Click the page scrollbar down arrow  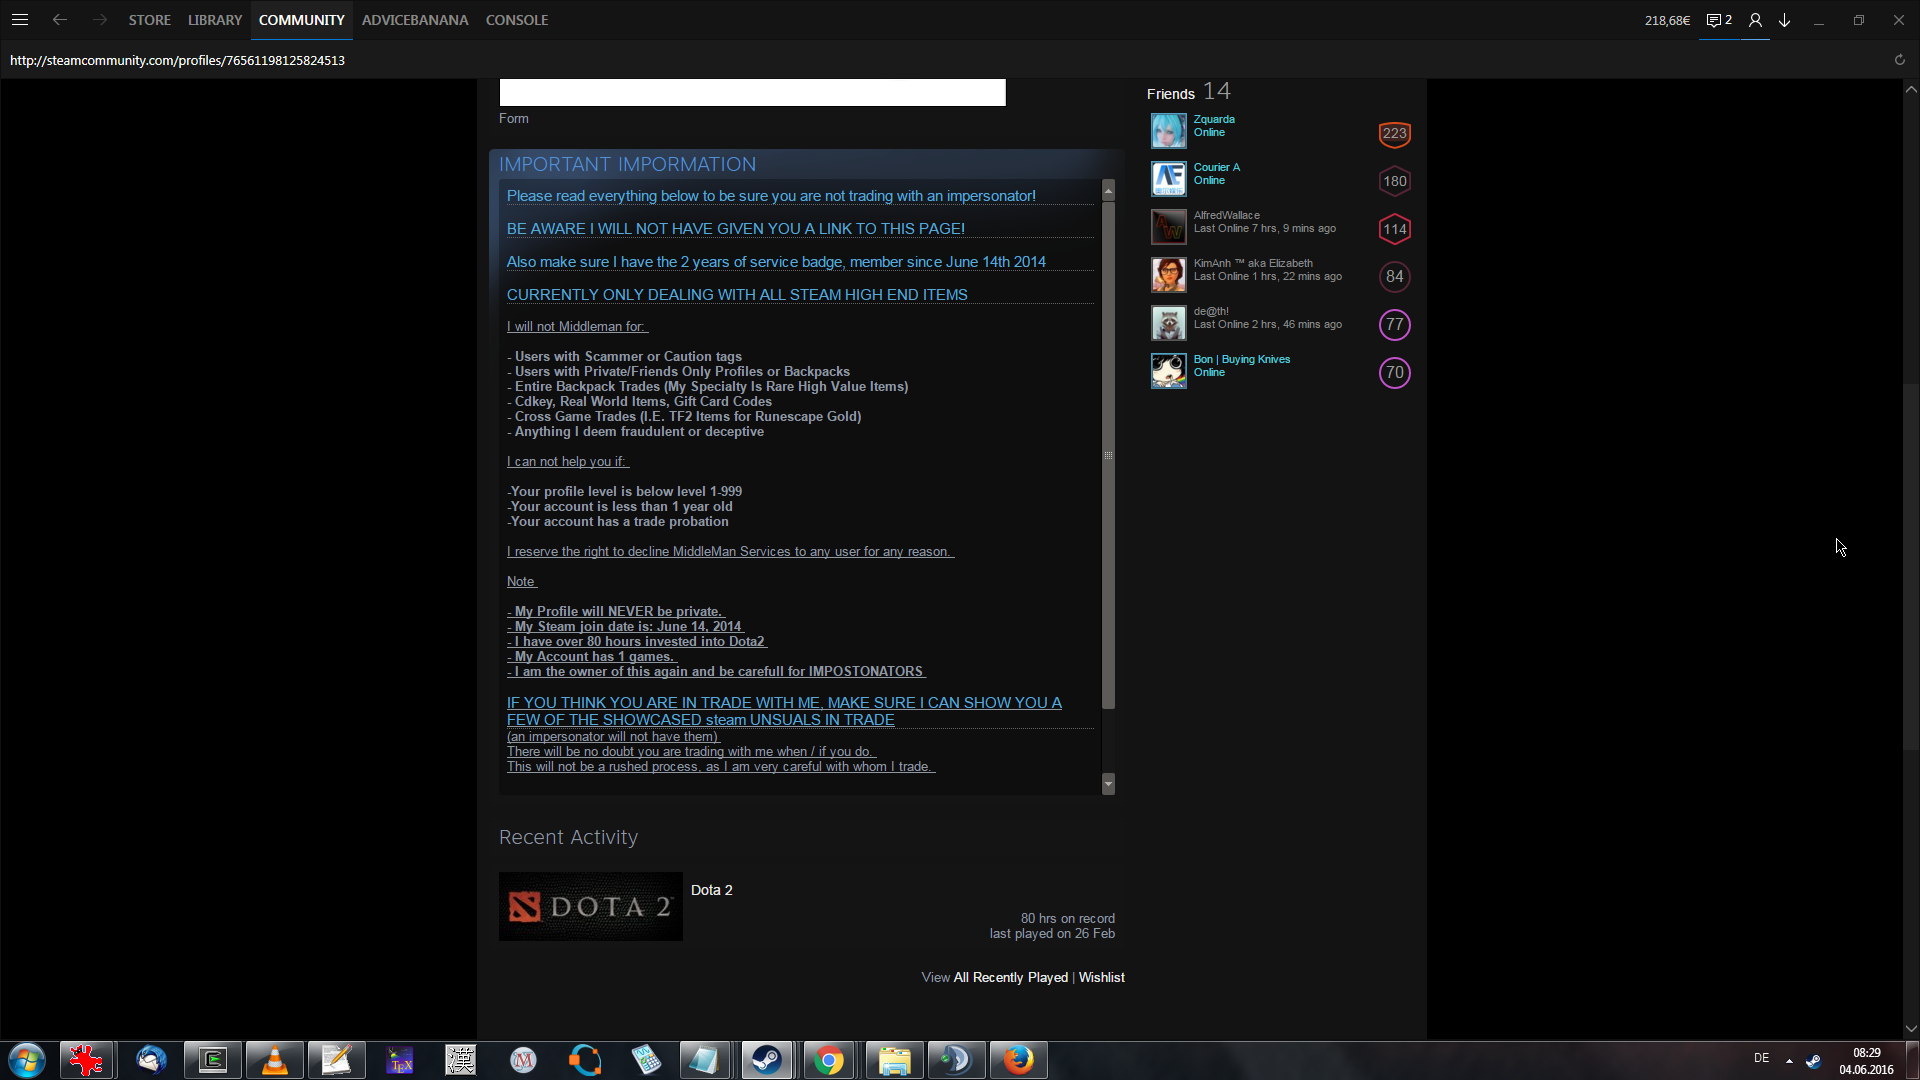(x=1911, y=1028)
